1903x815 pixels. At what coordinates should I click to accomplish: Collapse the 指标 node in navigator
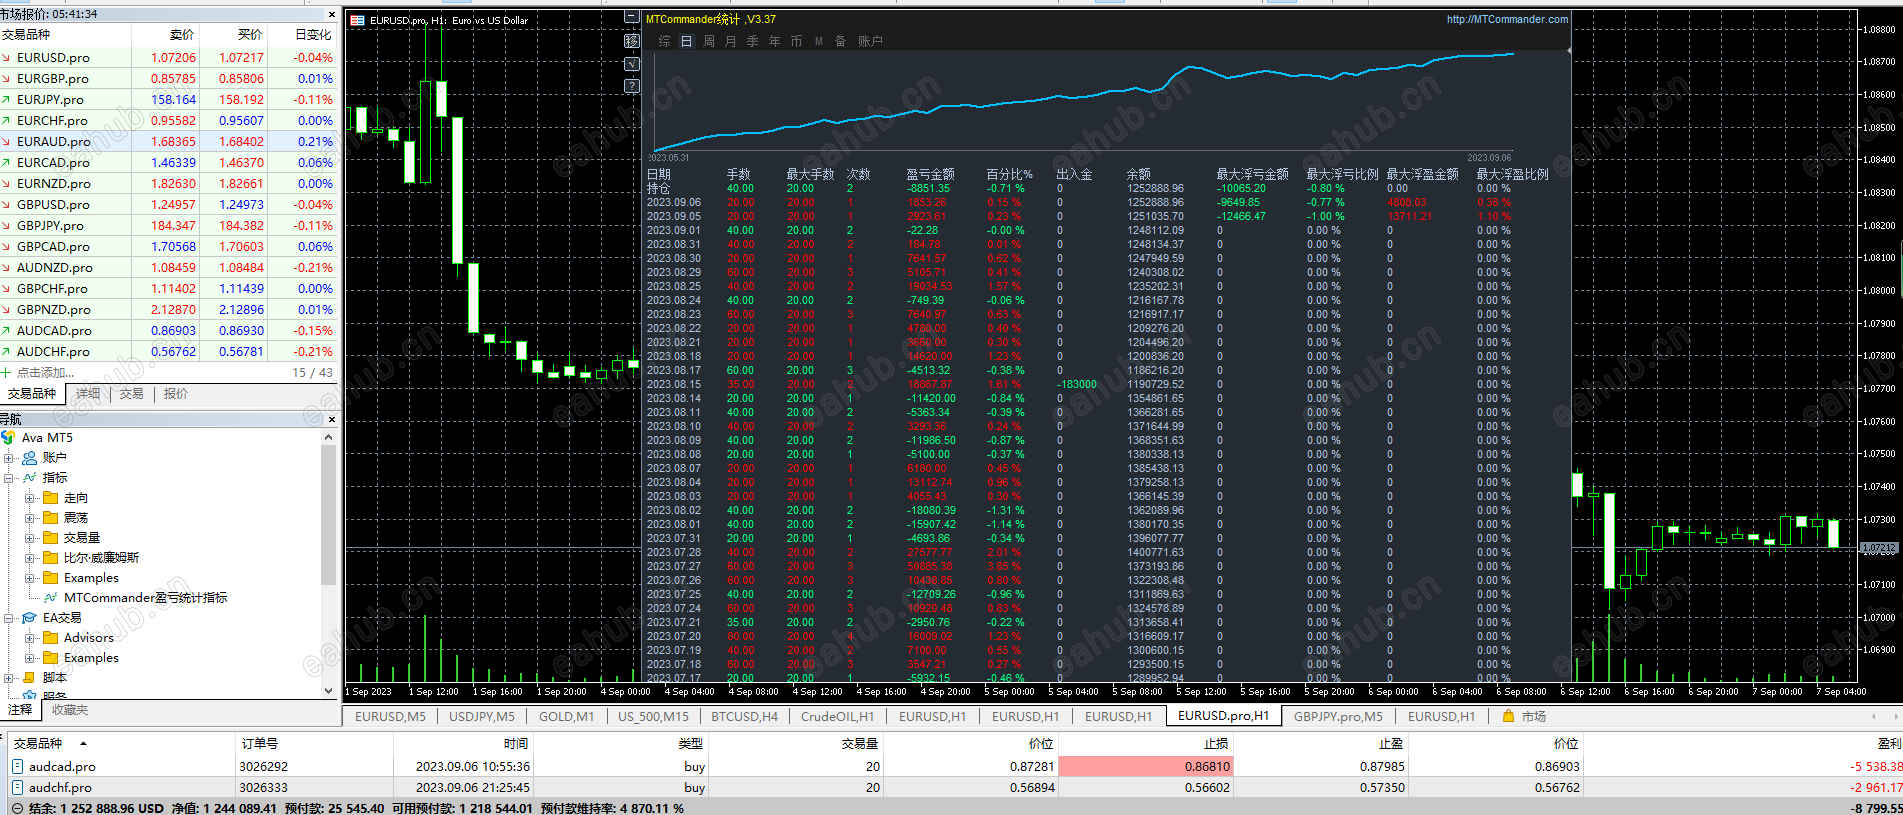point(9,478)
